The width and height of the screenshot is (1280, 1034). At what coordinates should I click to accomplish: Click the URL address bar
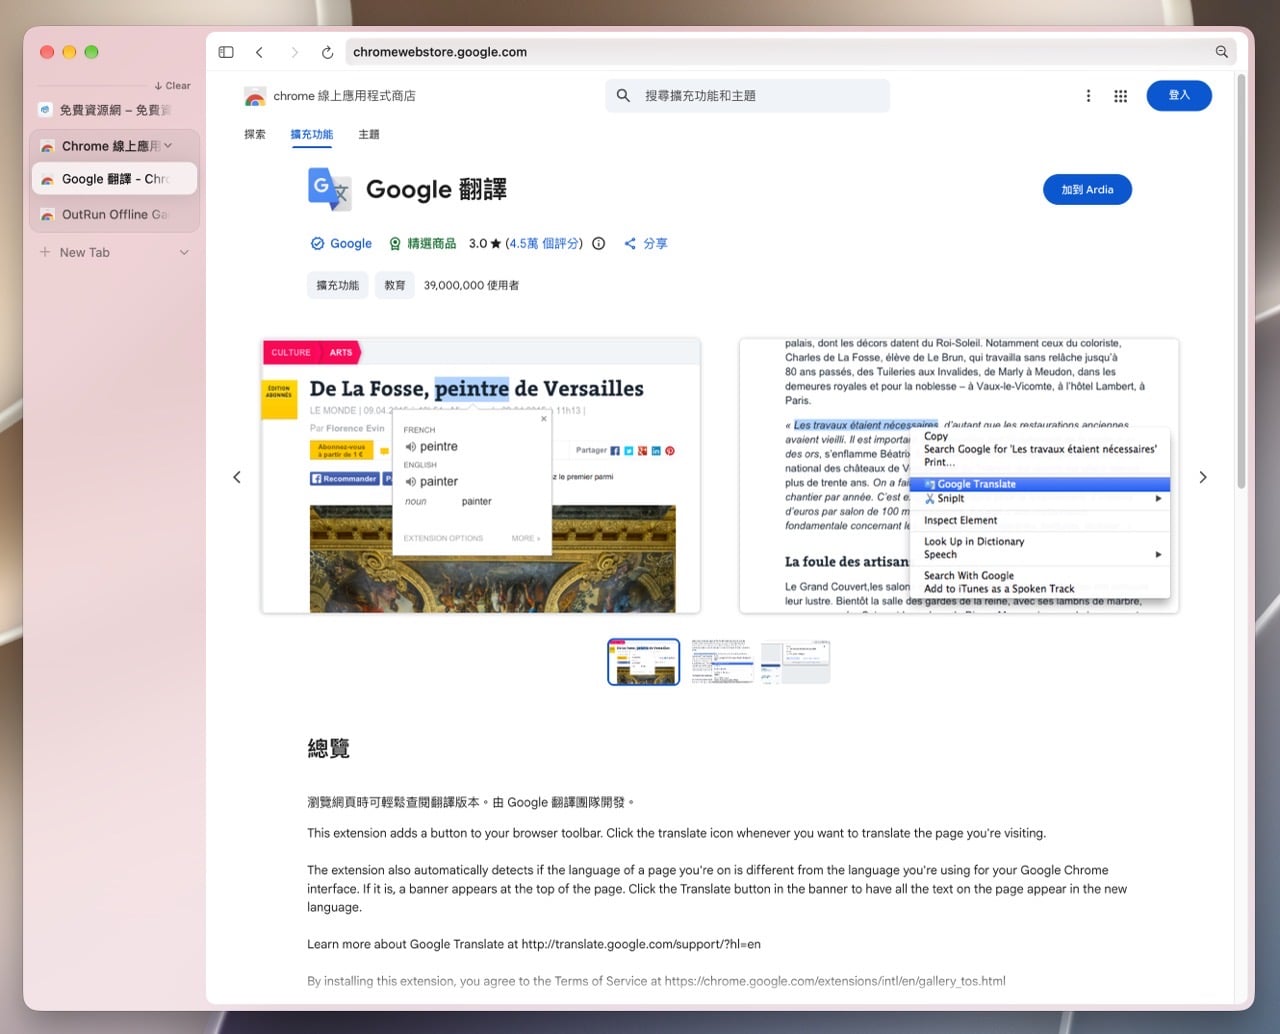(x=790, y=52)
